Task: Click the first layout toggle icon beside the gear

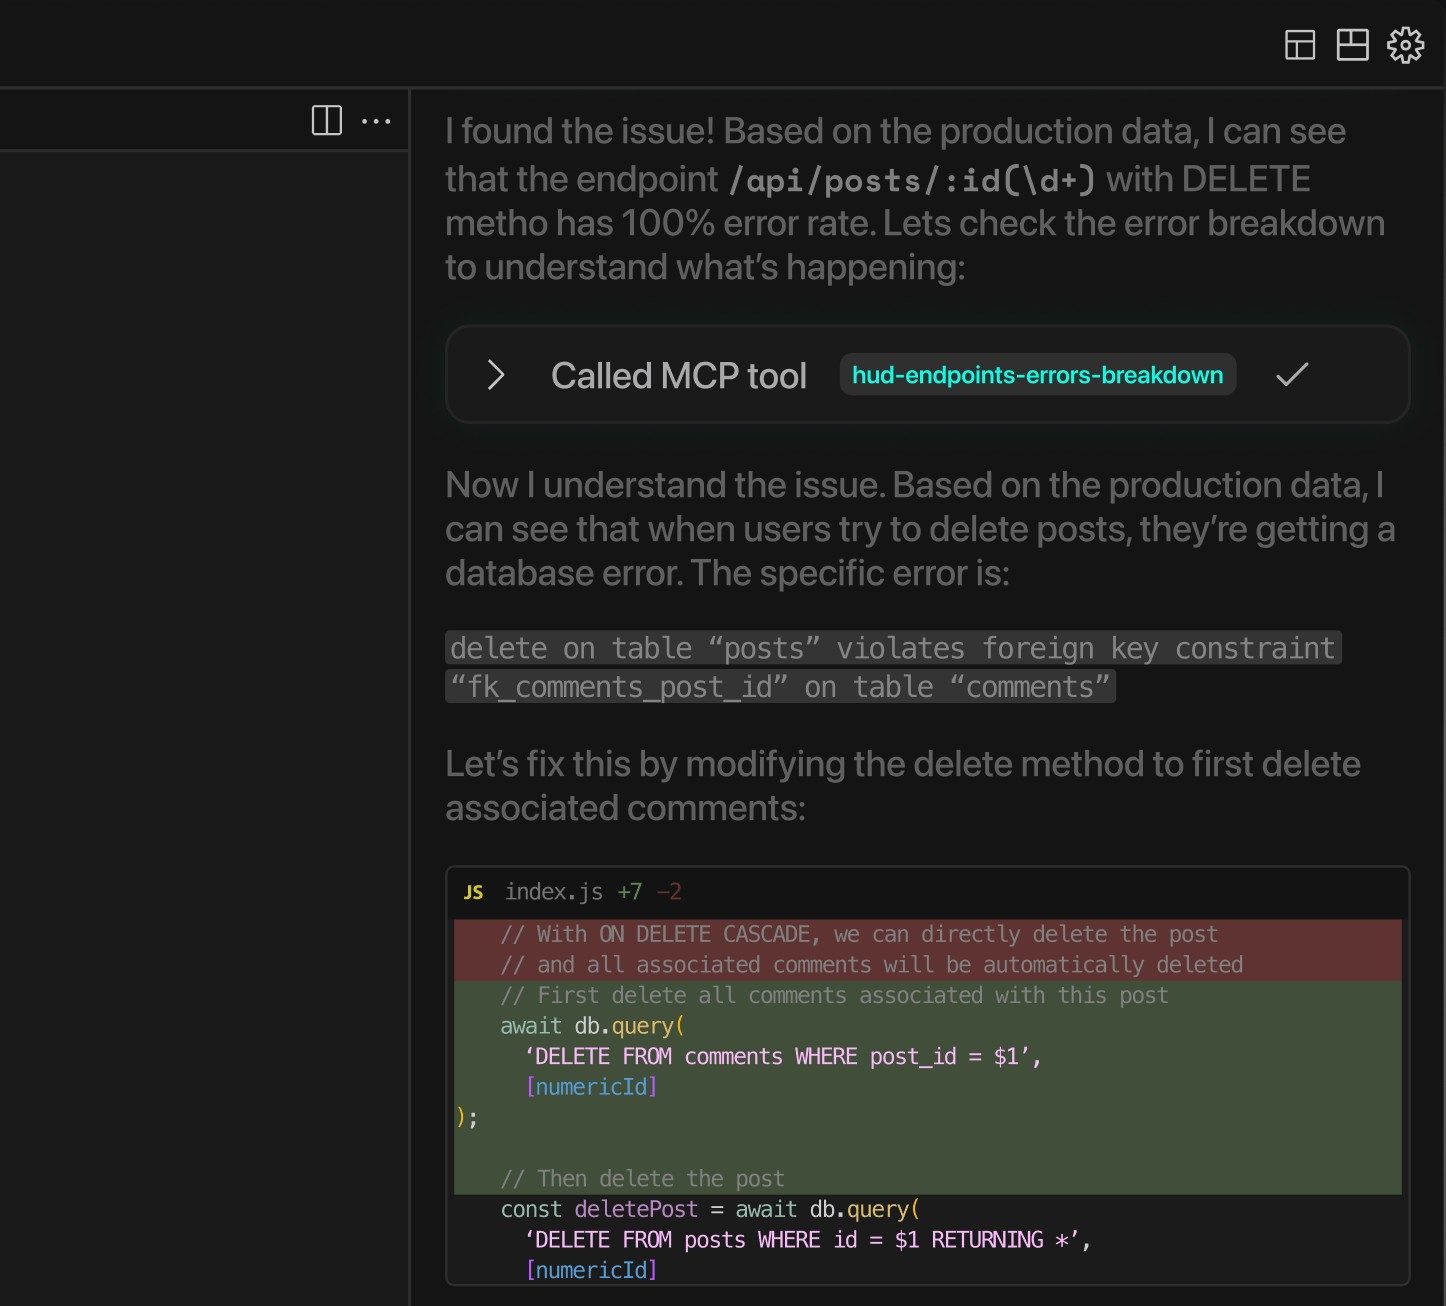Action: click(1299, 45)
